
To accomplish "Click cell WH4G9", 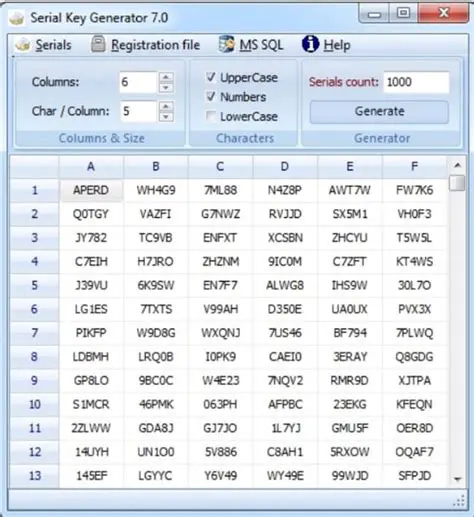I will point(156,190).
